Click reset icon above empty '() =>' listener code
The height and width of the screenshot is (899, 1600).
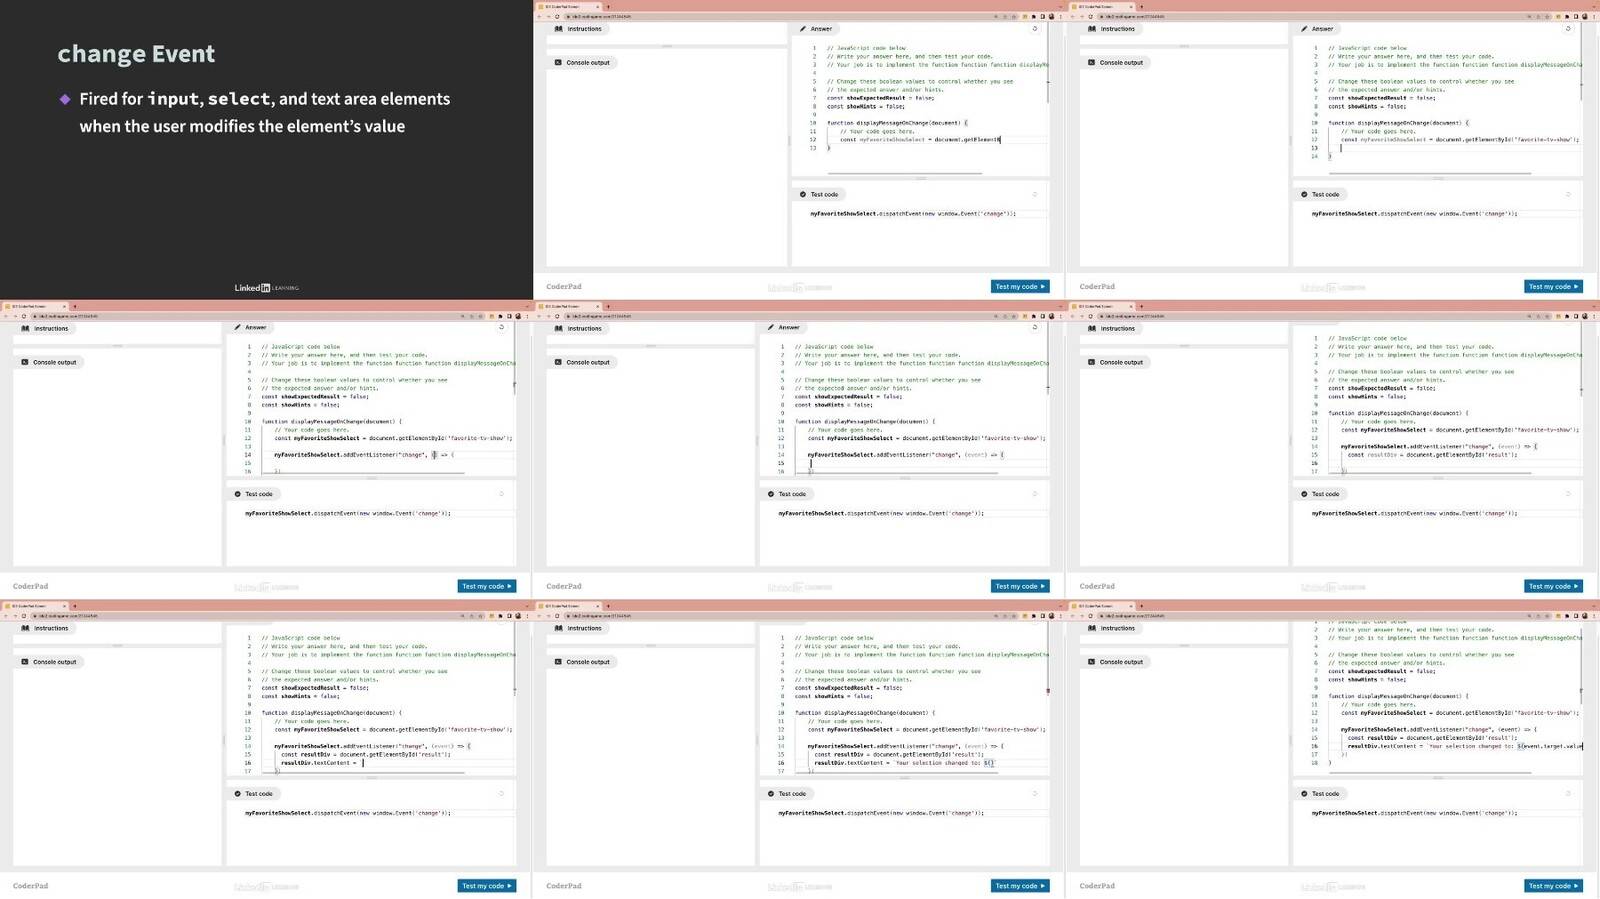502,327
